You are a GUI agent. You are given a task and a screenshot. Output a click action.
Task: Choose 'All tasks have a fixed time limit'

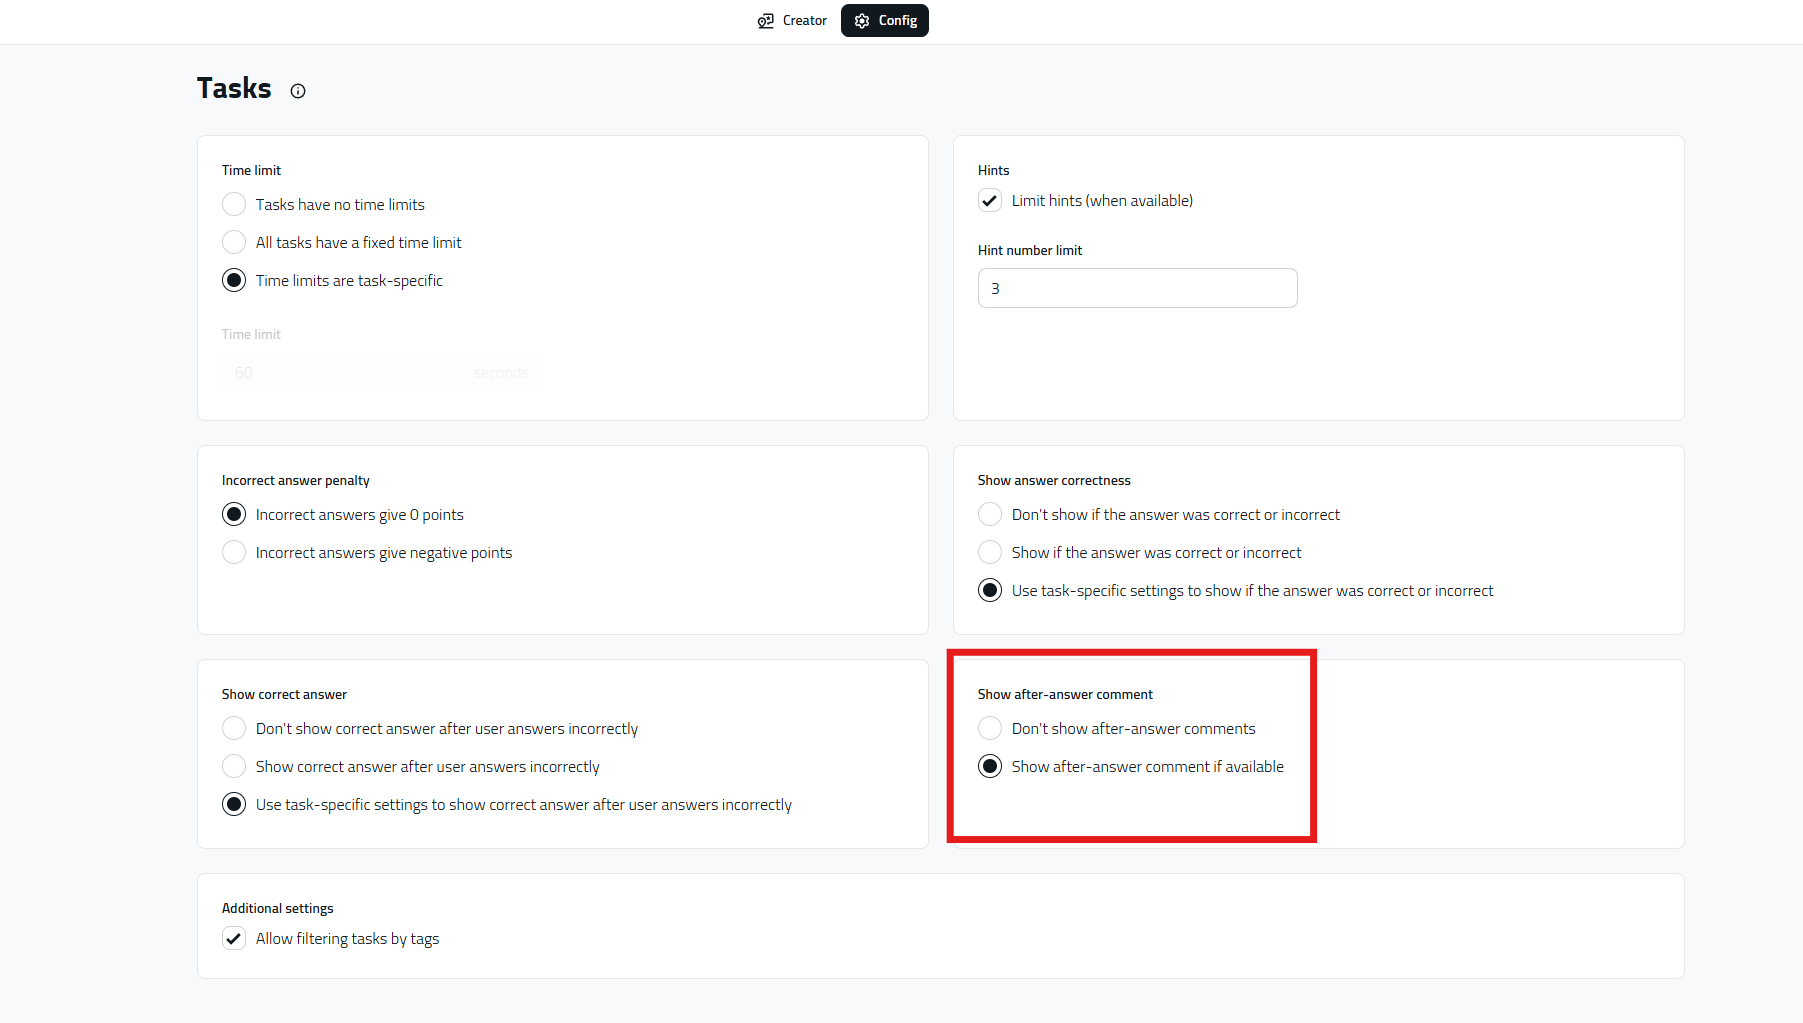pos(234,243)
